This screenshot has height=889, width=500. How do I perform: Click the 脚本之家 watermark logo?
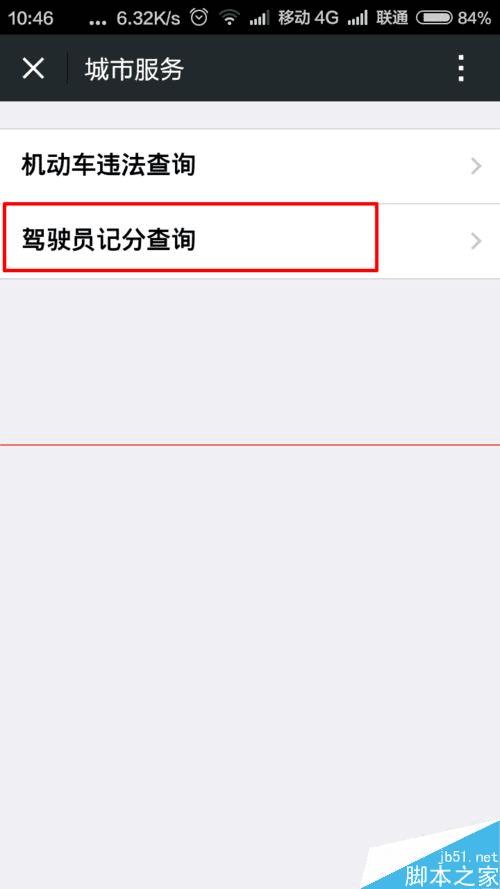451,877
